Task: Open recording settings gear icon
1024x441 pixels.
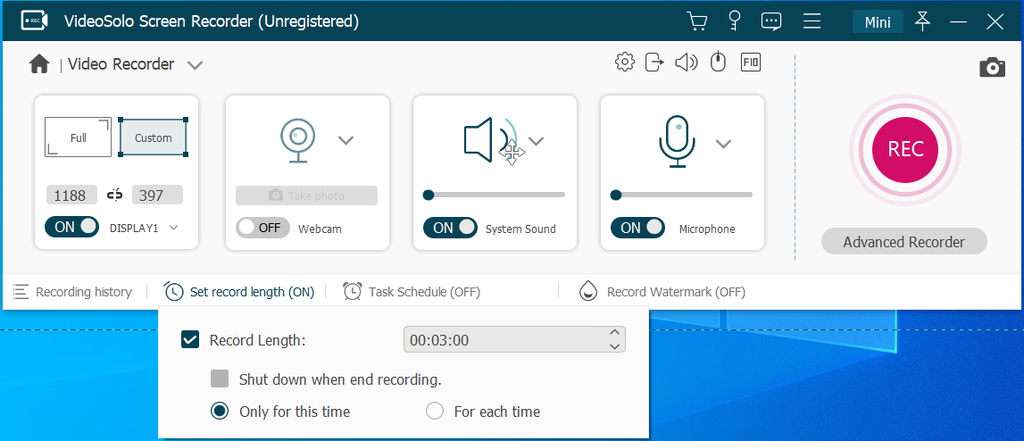Action: pyautogui.click(x=625, y=62)
